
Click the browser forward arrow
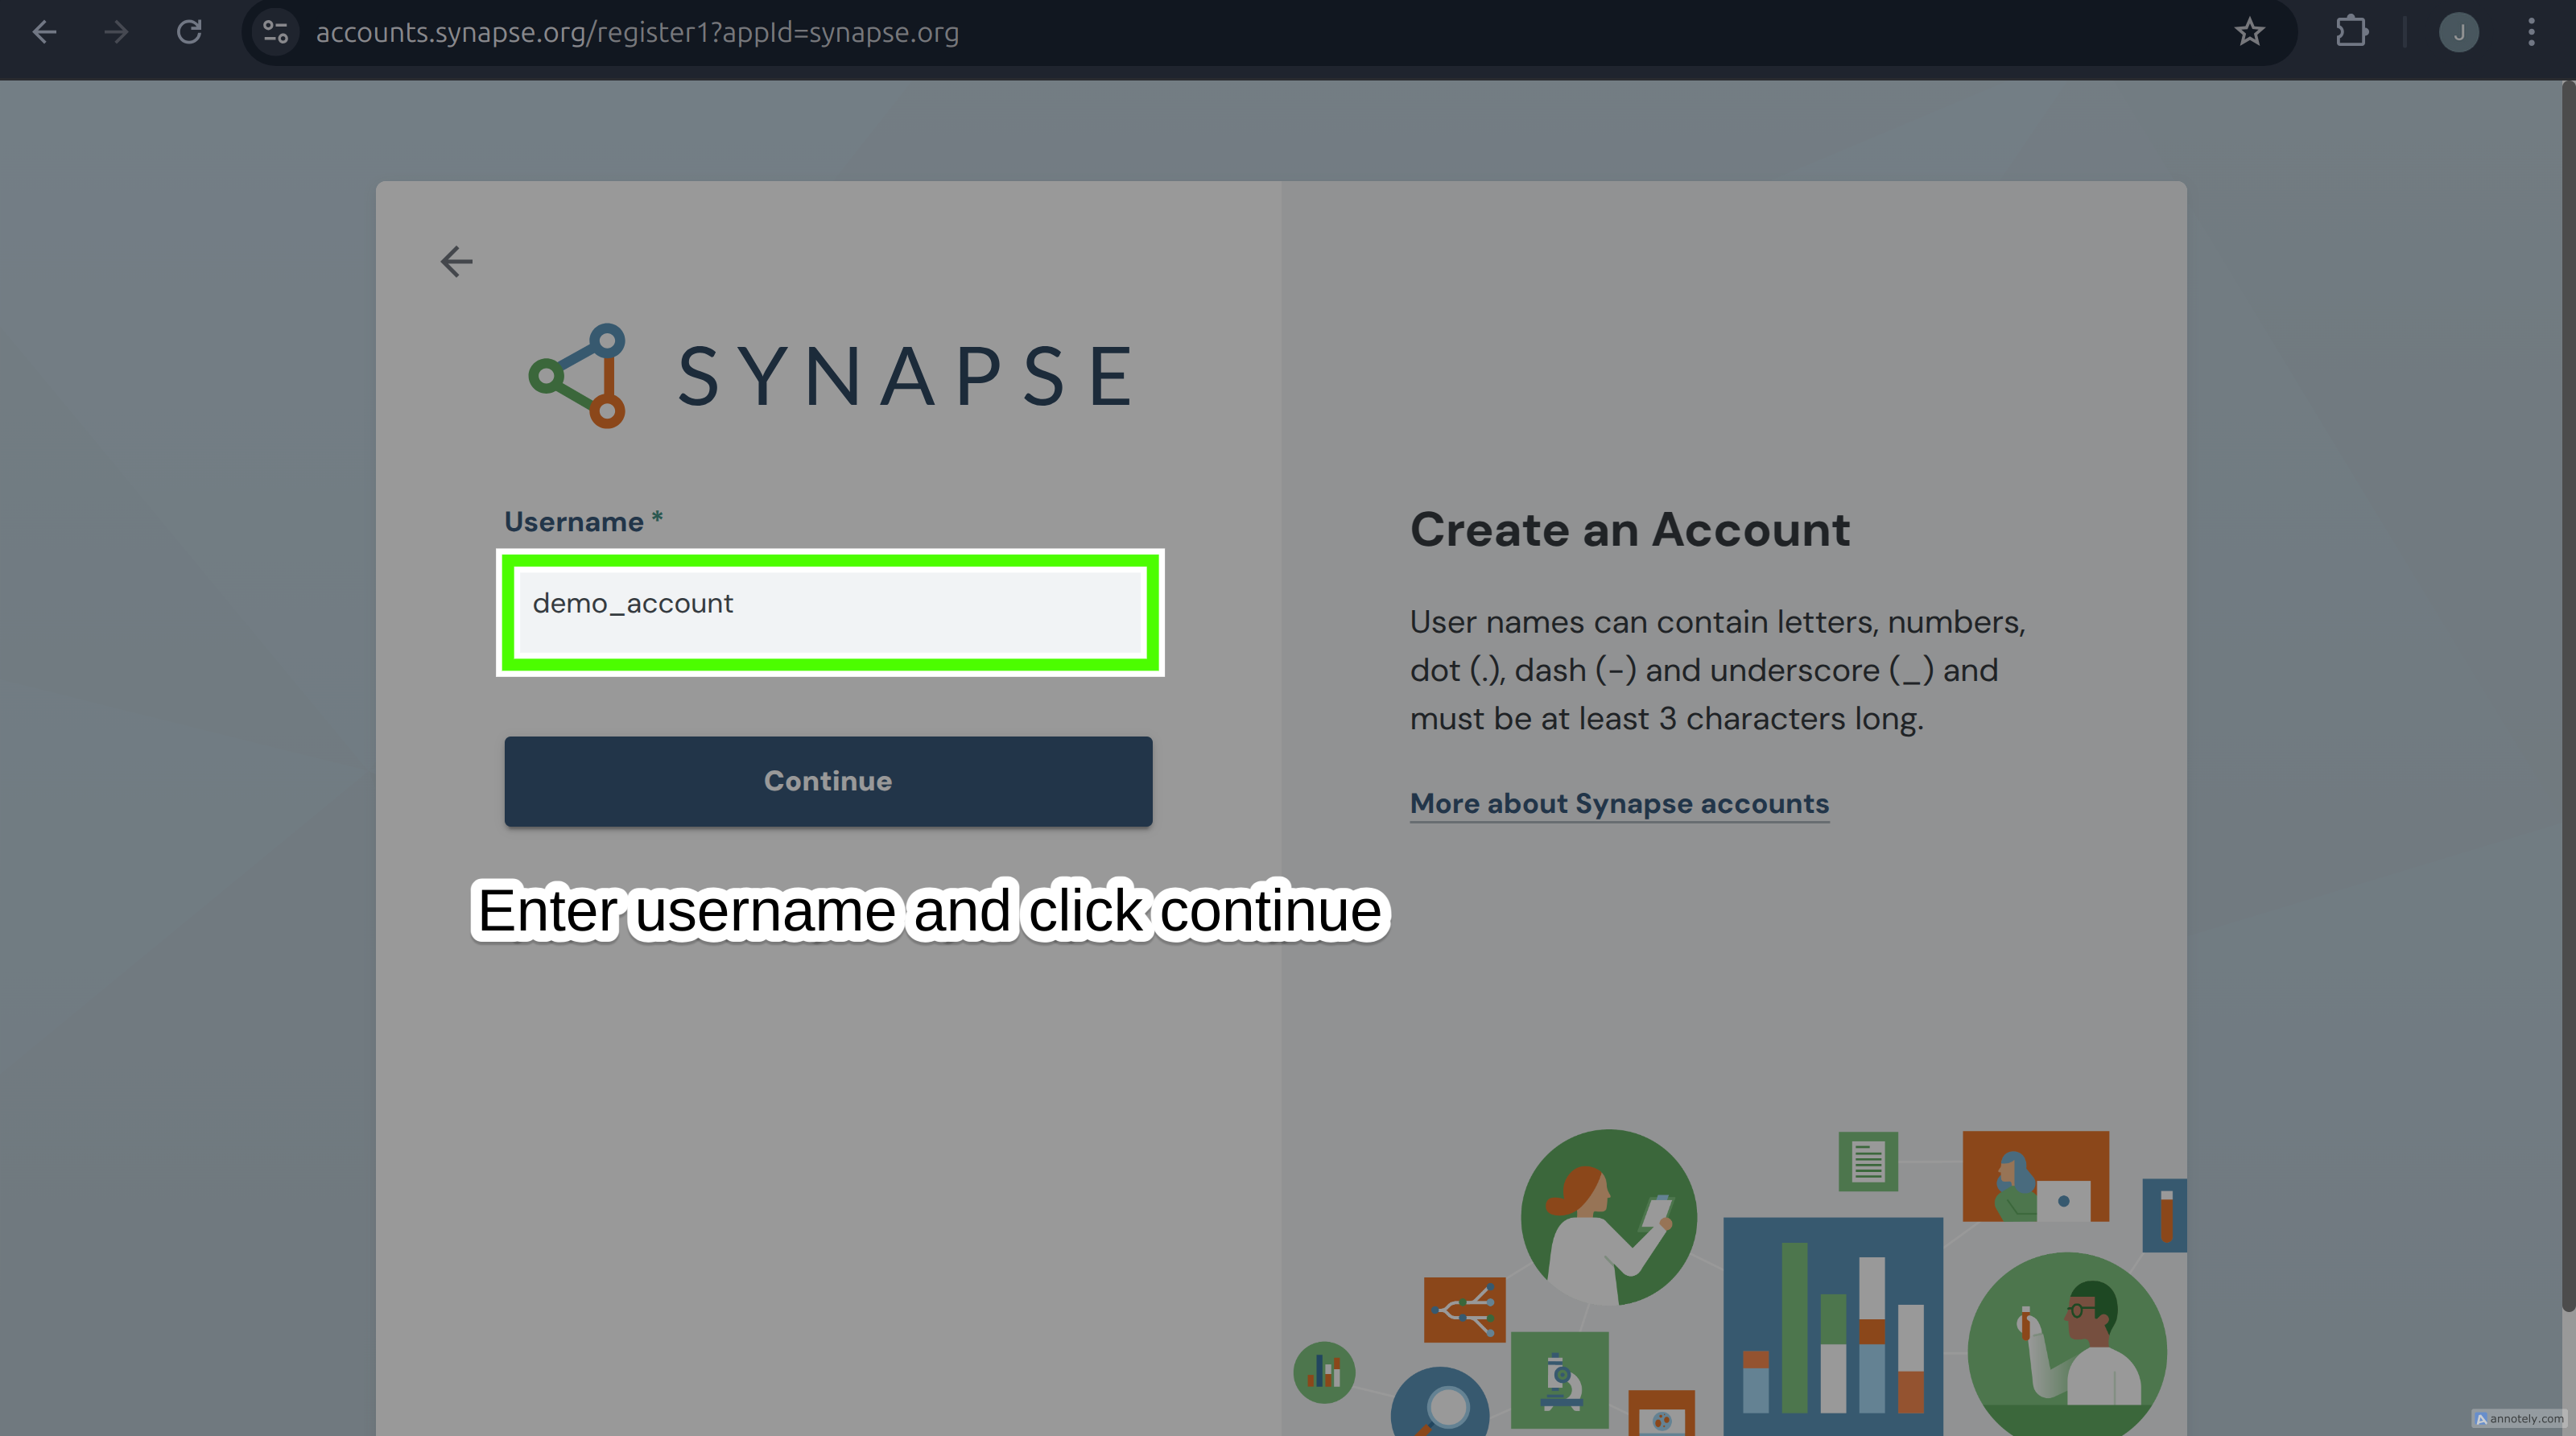point(116,32)
